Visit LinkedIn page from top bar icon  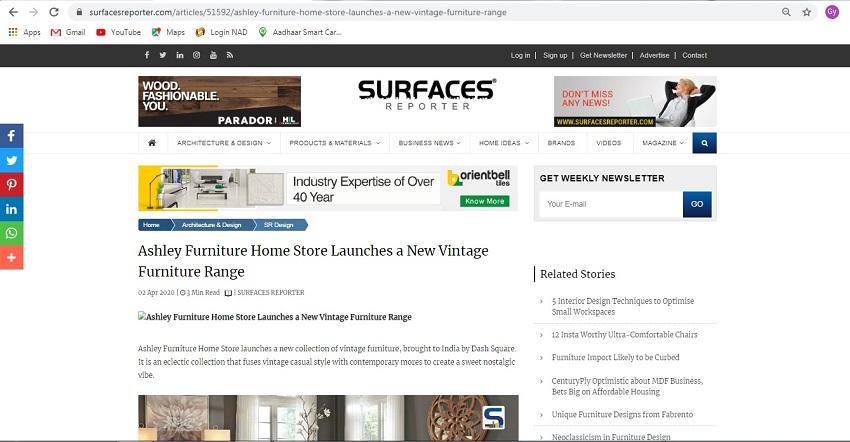(180, 55)
